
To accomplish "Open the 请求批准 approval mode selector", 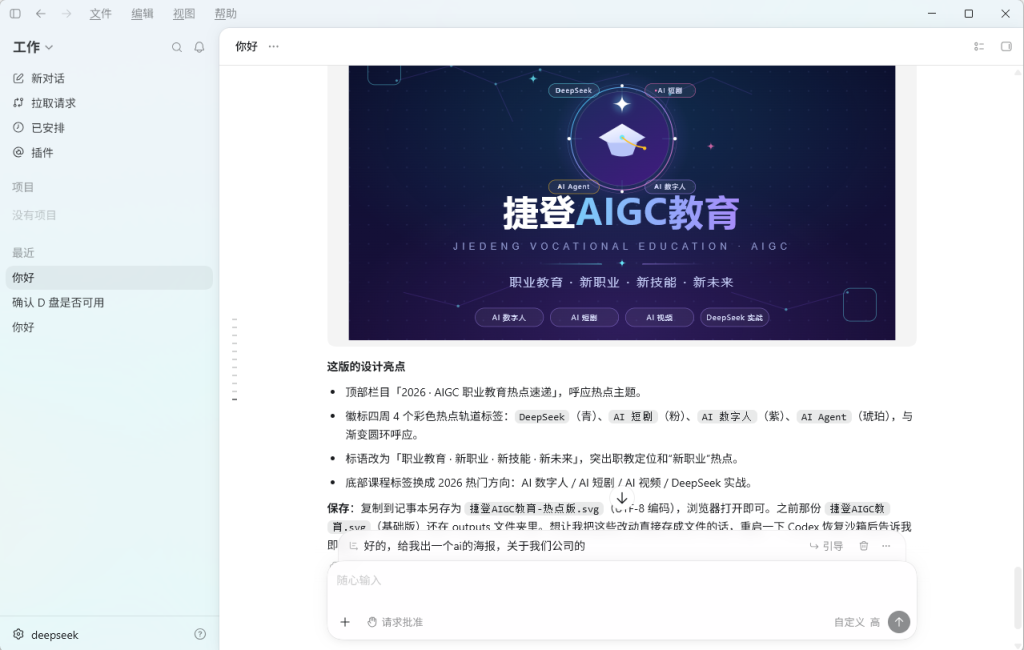I will pyautogui.click(x=395, y=622).
